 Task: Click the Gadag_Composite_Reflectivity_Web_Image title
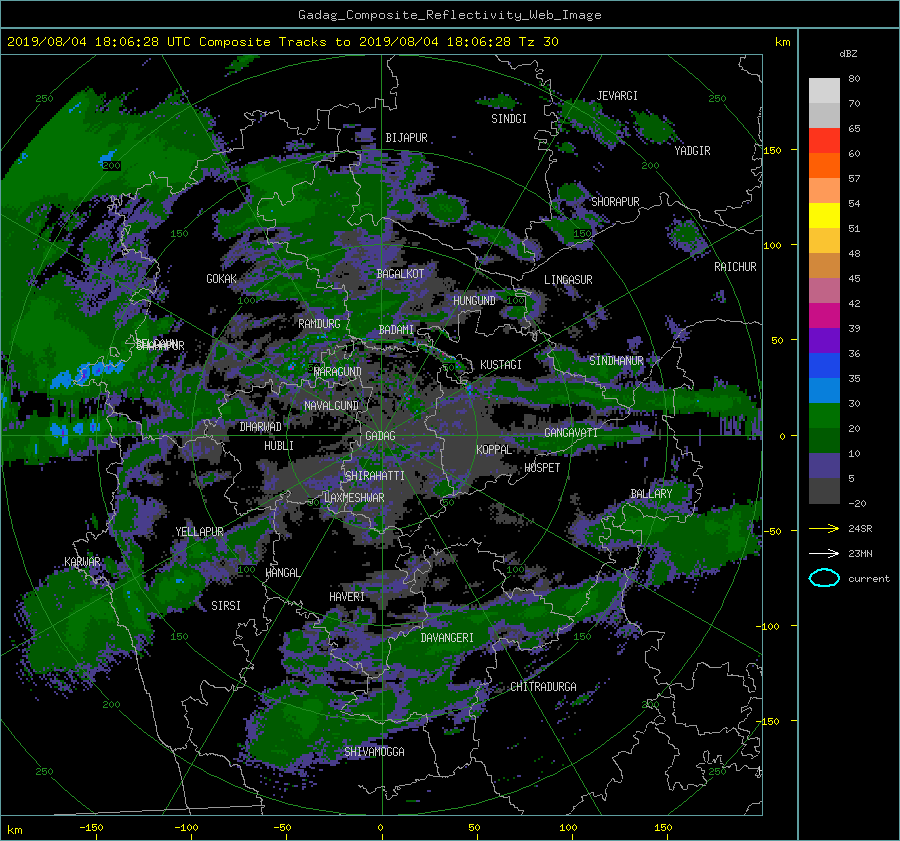point(449,14)
